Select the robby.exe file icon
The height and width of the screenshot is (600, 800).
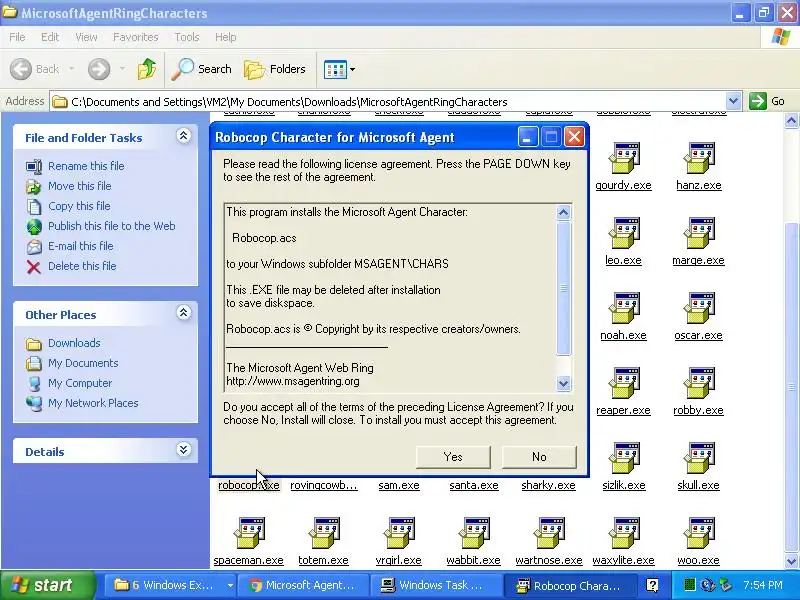click(698, 384)
